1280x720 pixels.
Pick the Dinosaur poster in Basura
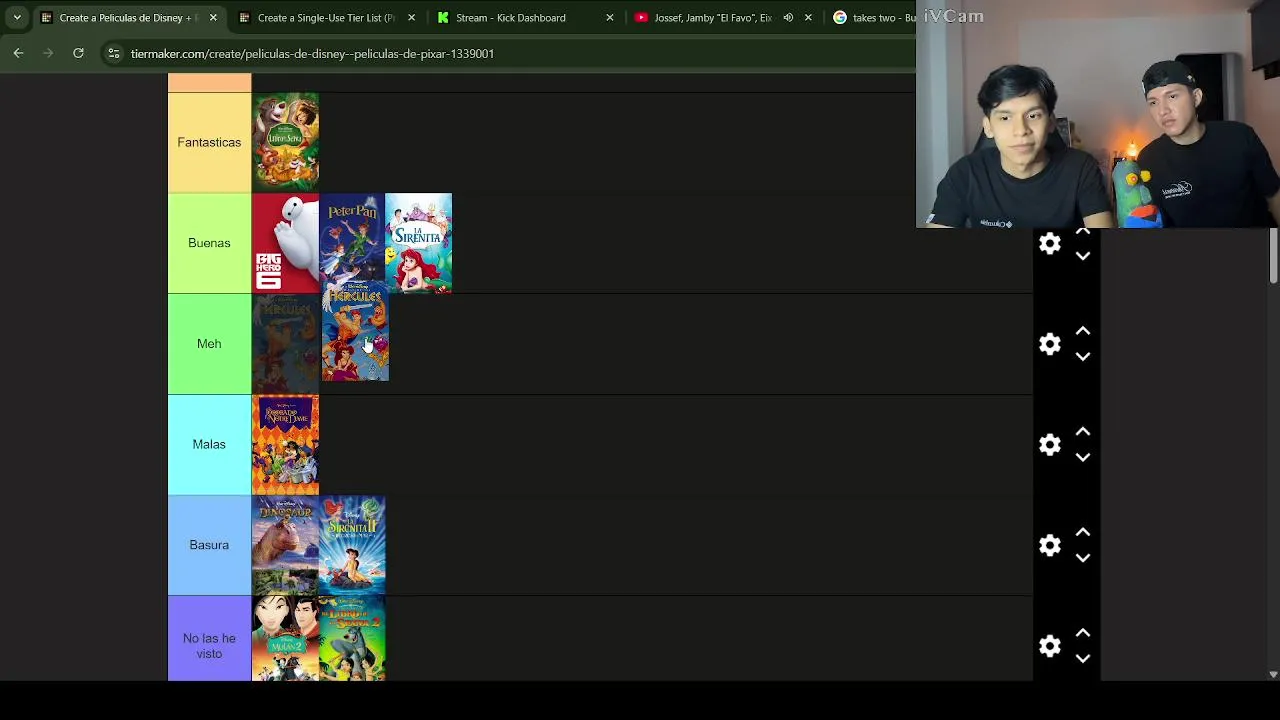(285, 545)
